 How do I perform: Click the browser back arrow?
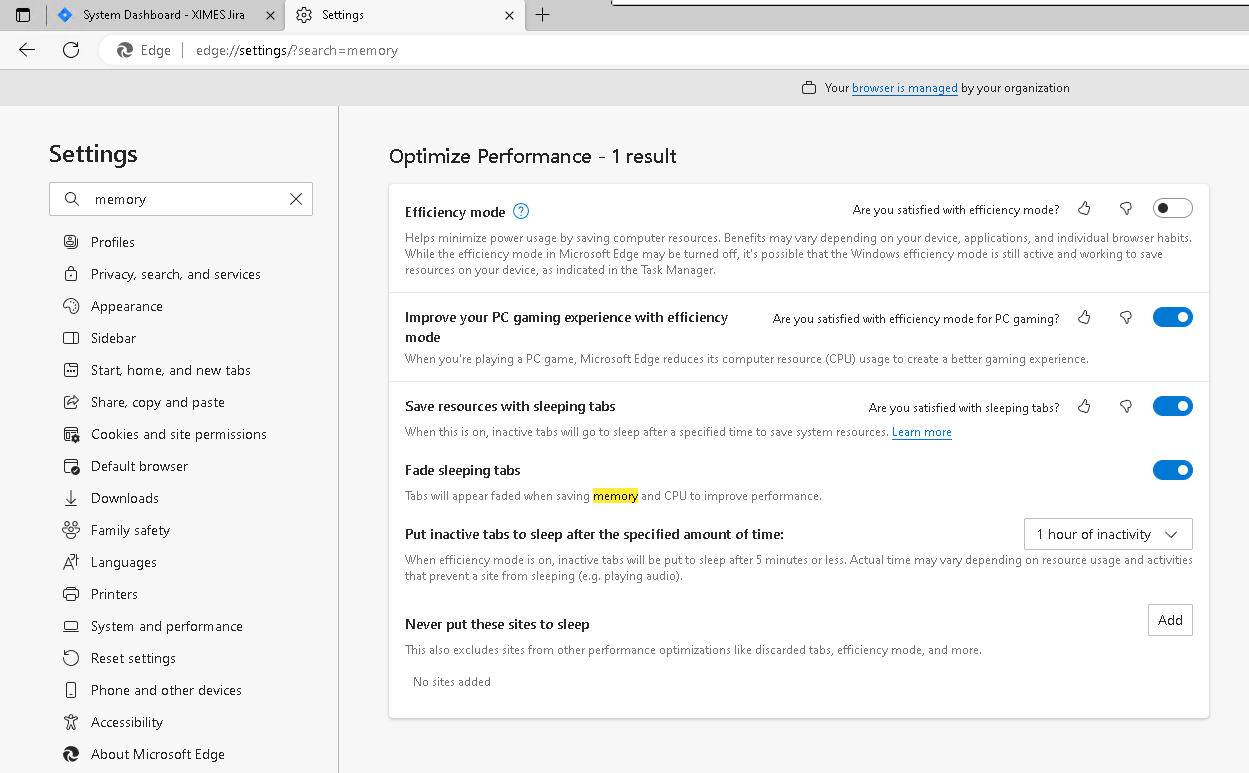pos(27,50)
